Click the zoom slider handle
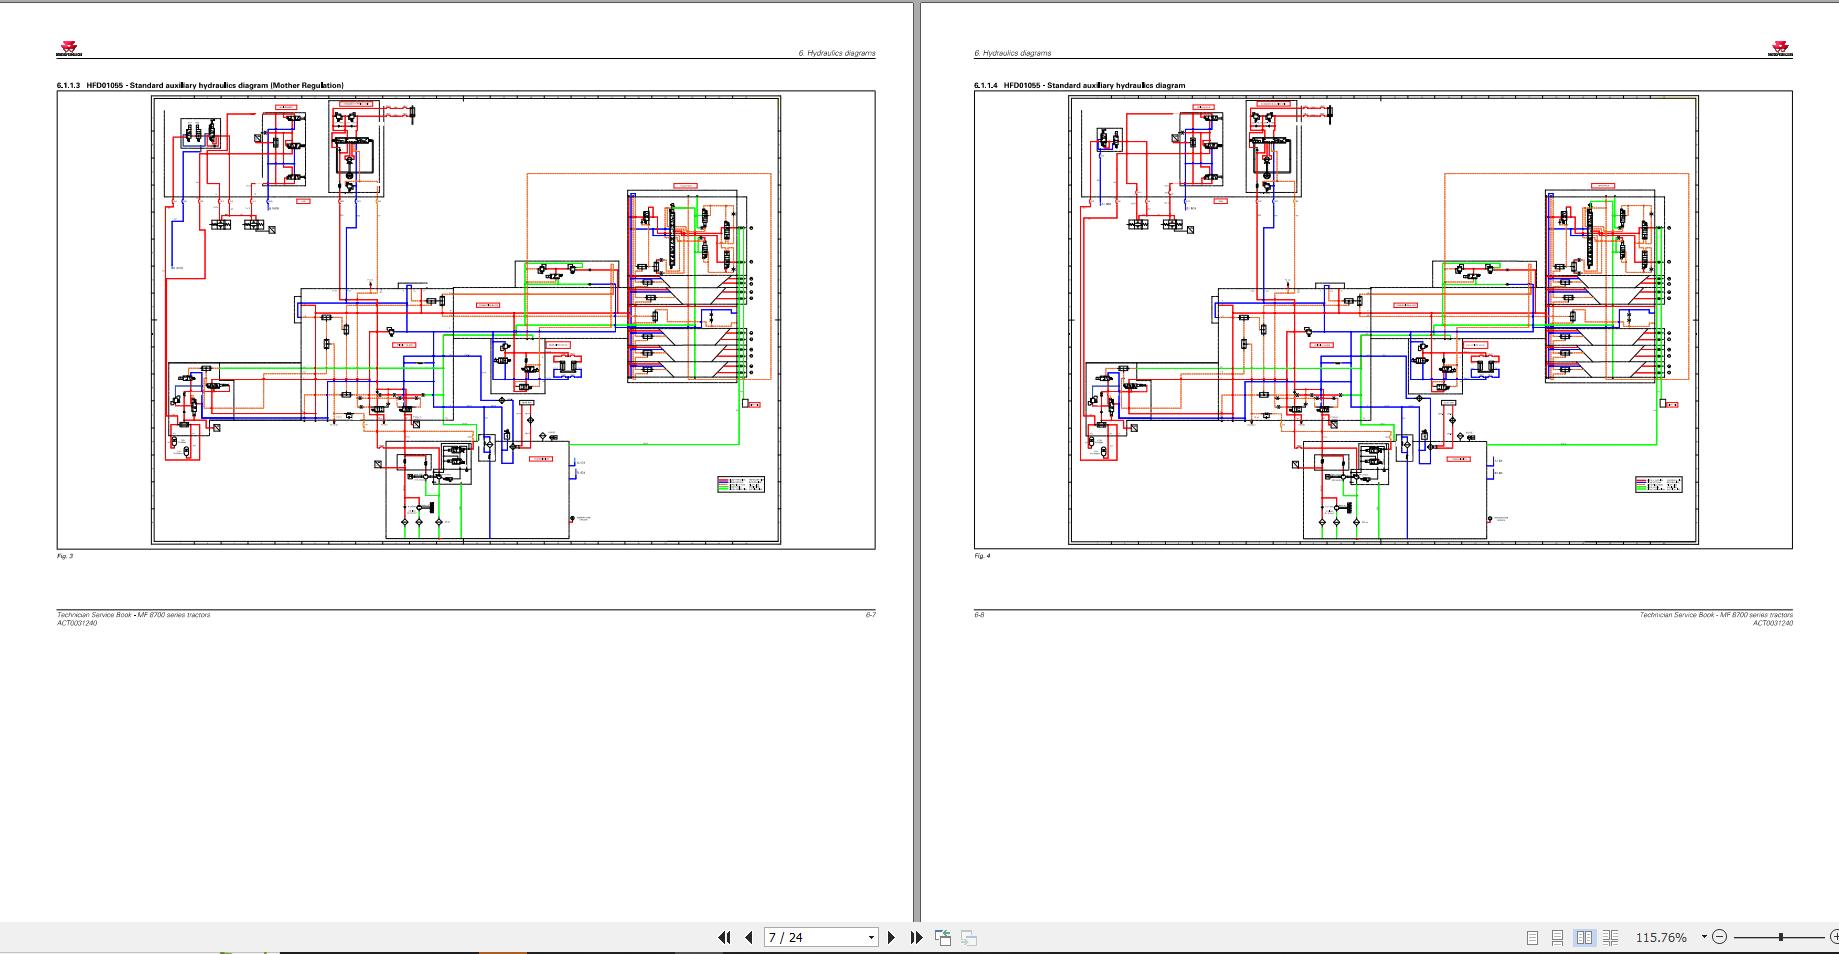1839x954 pixels. click(1781, 937)
